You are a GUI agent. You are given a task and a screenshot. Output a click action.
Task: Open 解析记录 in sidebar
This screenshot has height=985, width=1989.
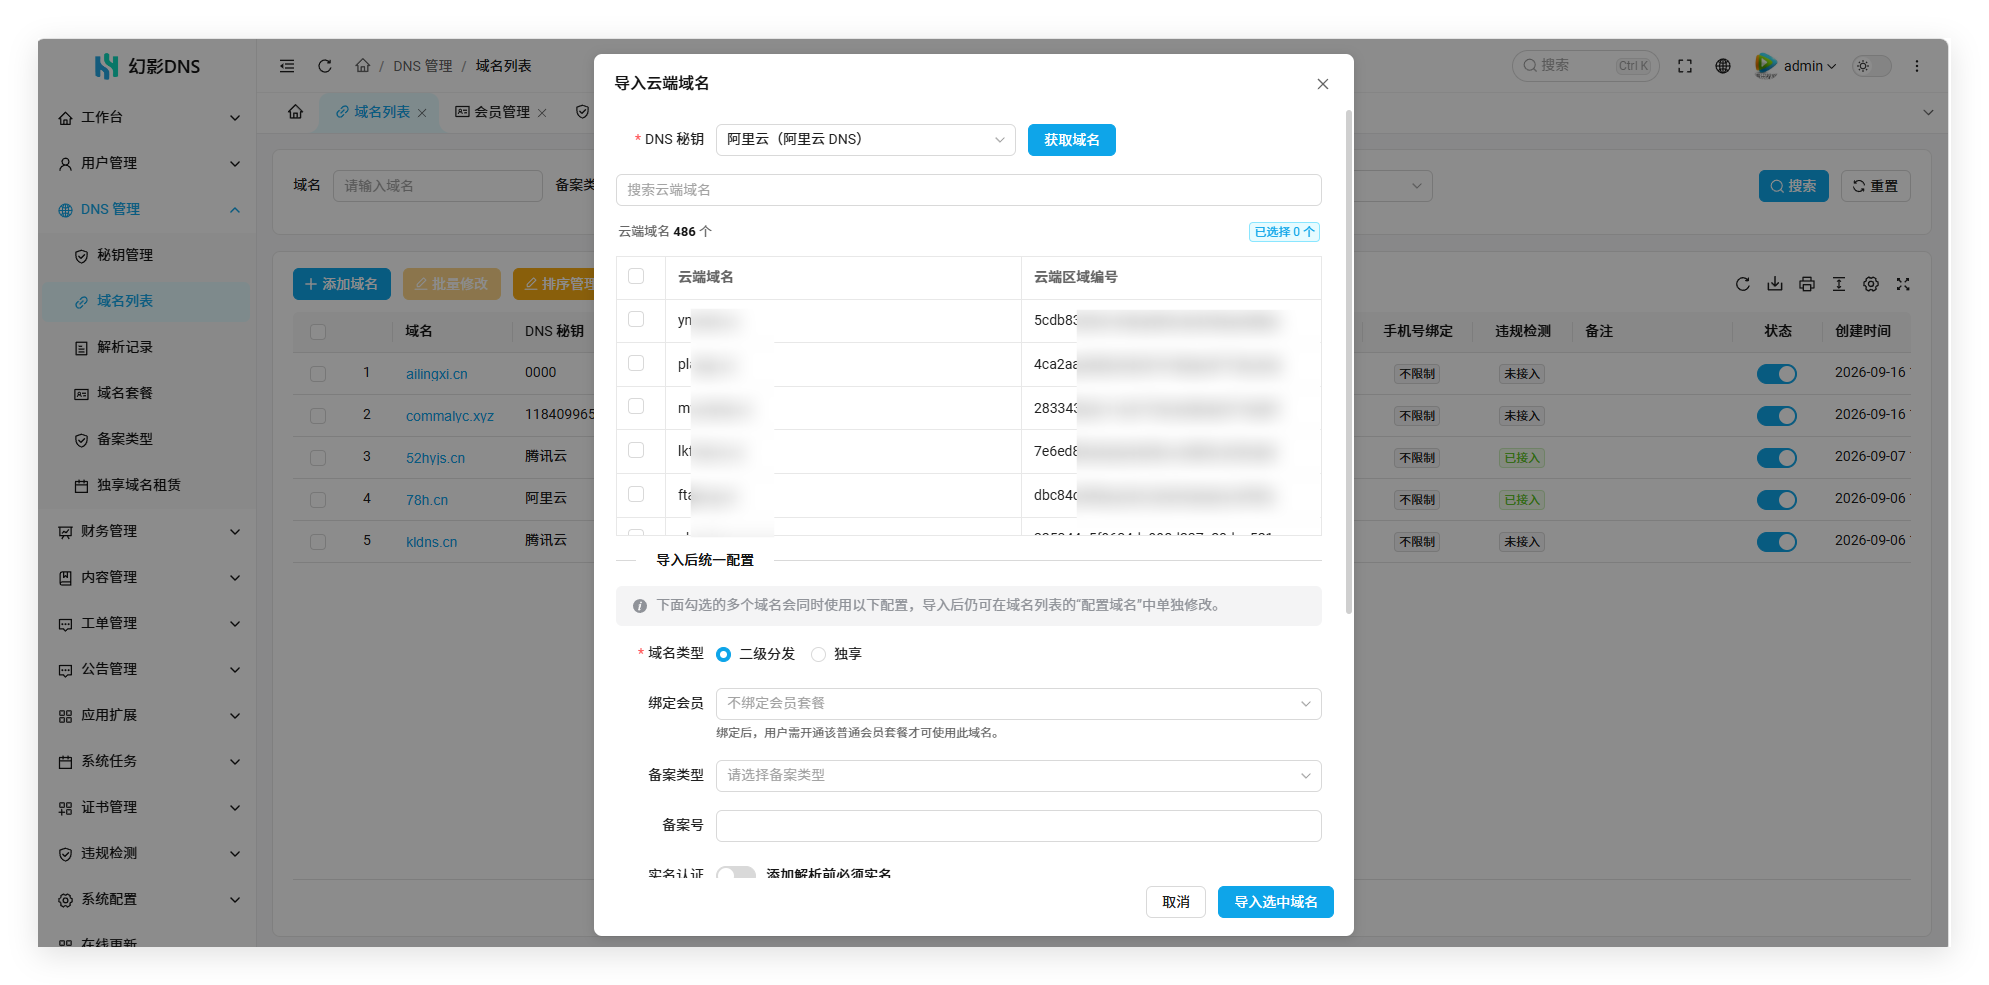149,347
